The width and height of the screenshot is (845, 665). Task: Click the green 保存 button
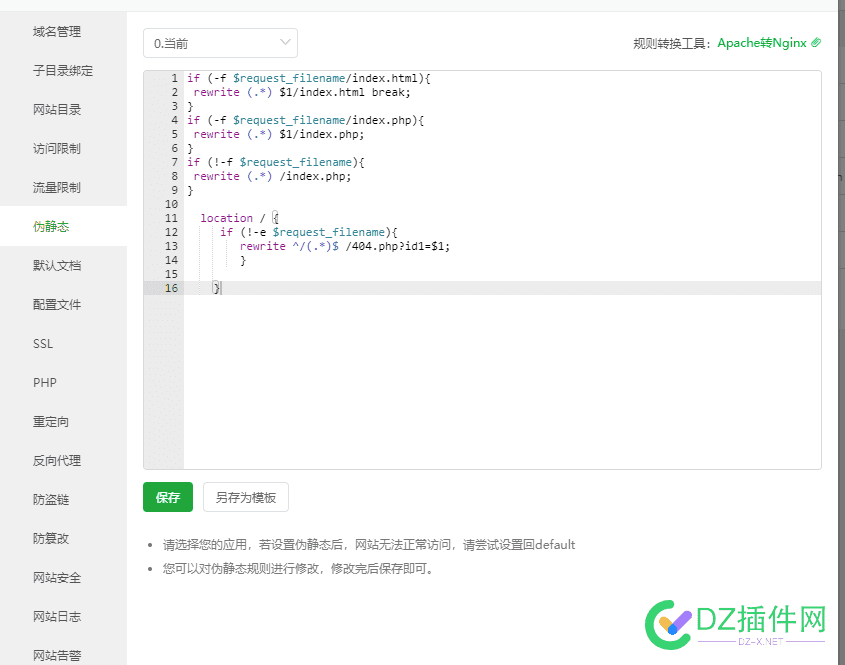168,497
